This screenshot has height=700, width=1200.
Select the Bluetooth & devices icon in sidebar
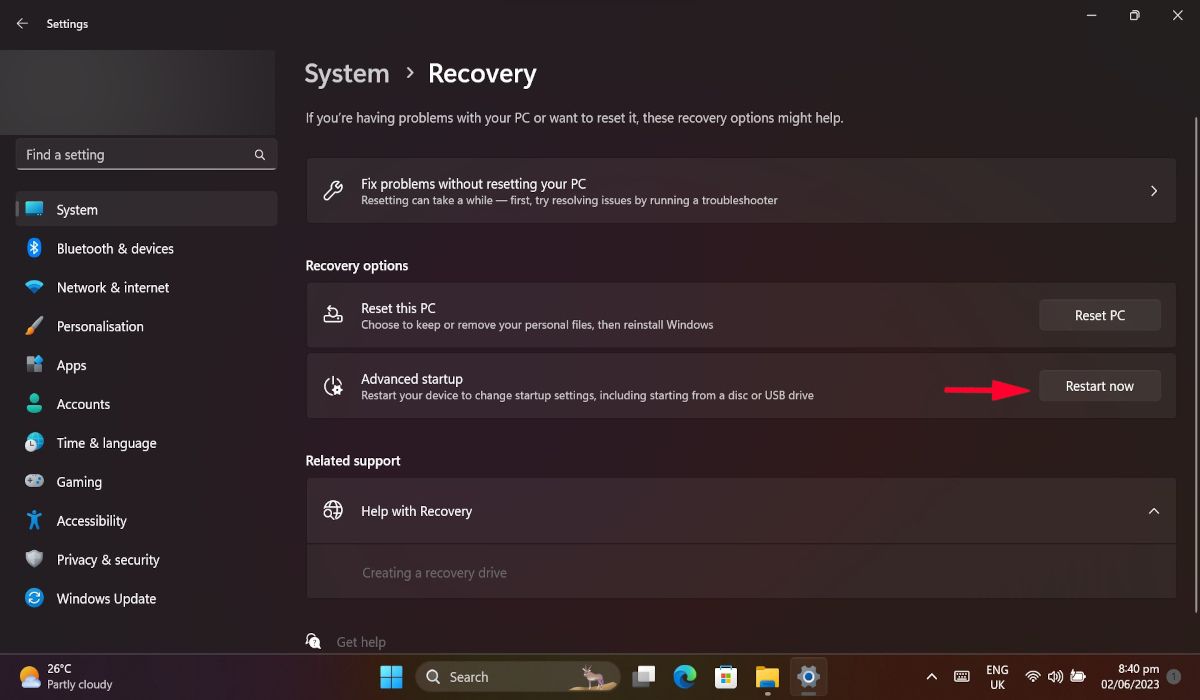(34, 248)
